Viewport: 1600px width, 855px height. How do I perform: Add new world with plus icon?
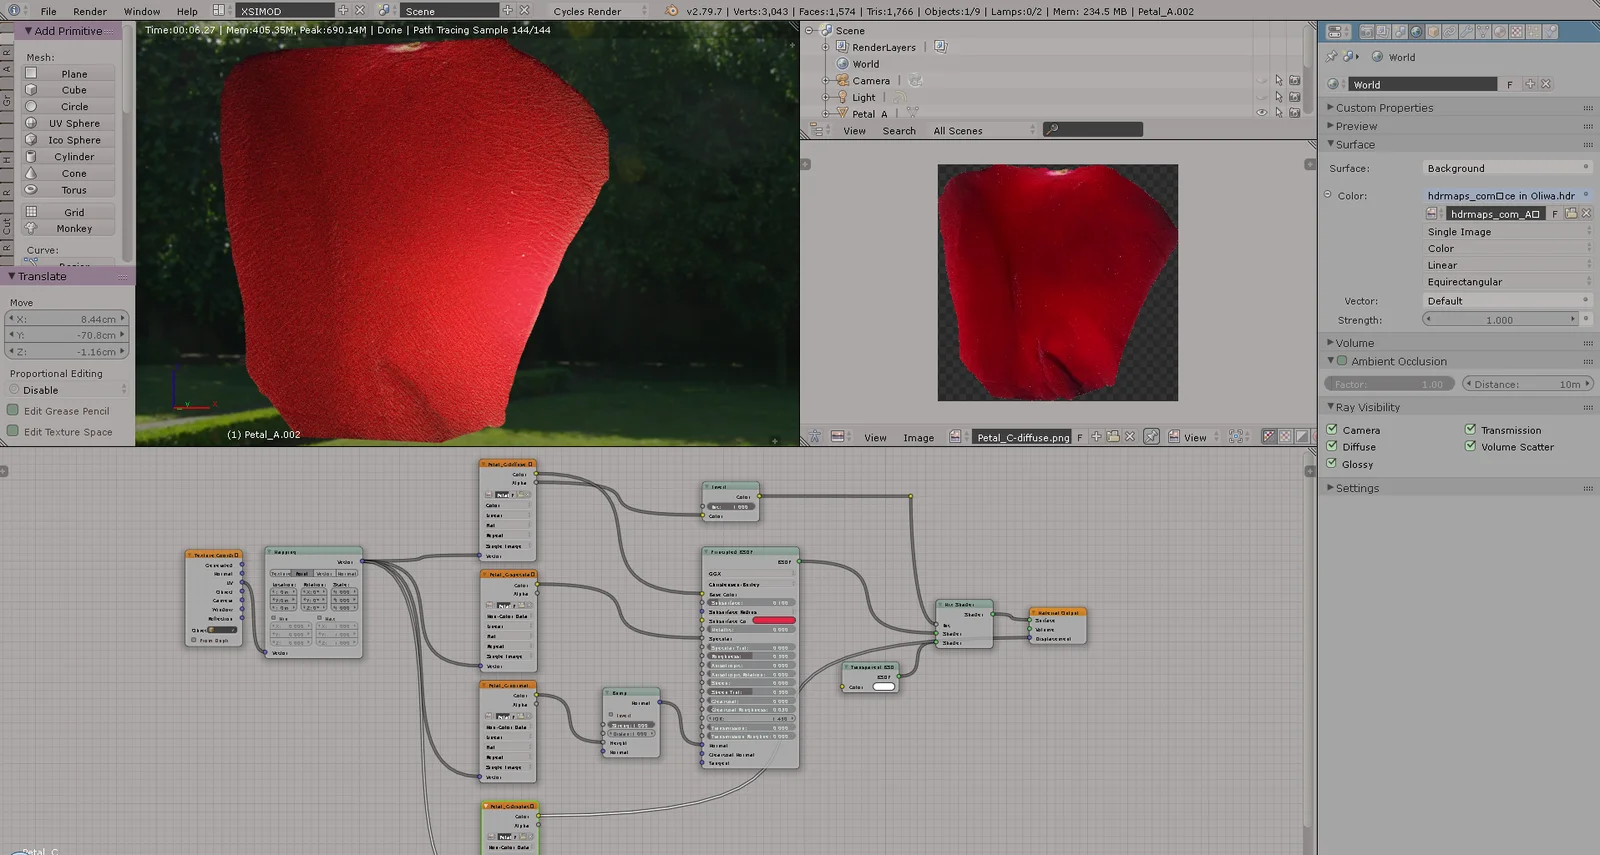pyautogui.click(x=1530, y=84)
